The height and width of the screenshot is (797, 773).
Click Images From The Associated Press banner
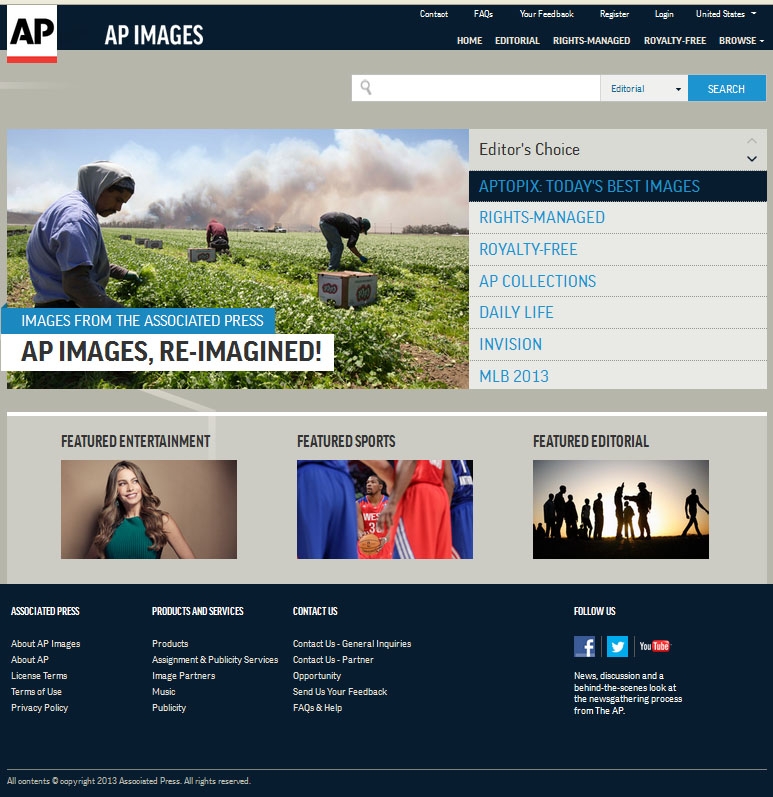pos(139,321)
